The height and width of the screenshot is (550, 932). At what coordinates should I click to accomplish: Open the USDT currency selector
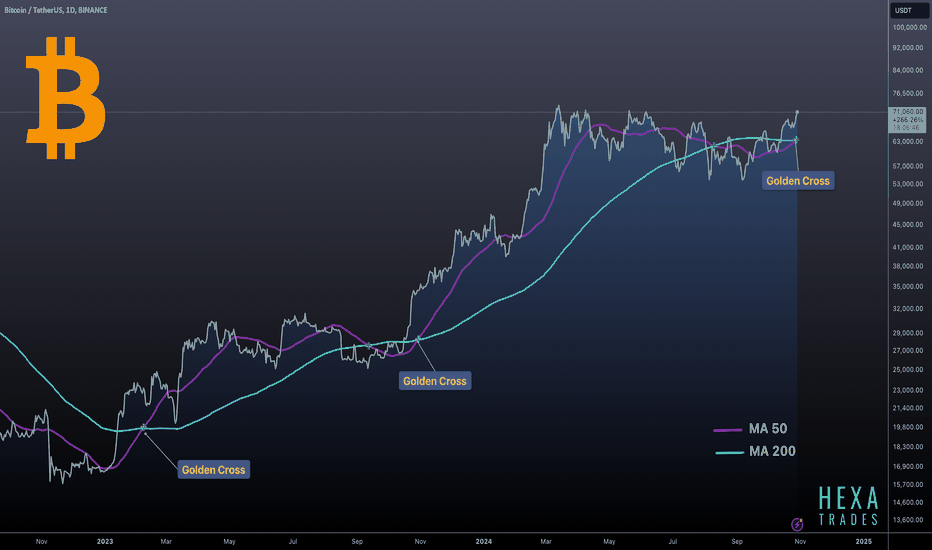click(908, 10)
